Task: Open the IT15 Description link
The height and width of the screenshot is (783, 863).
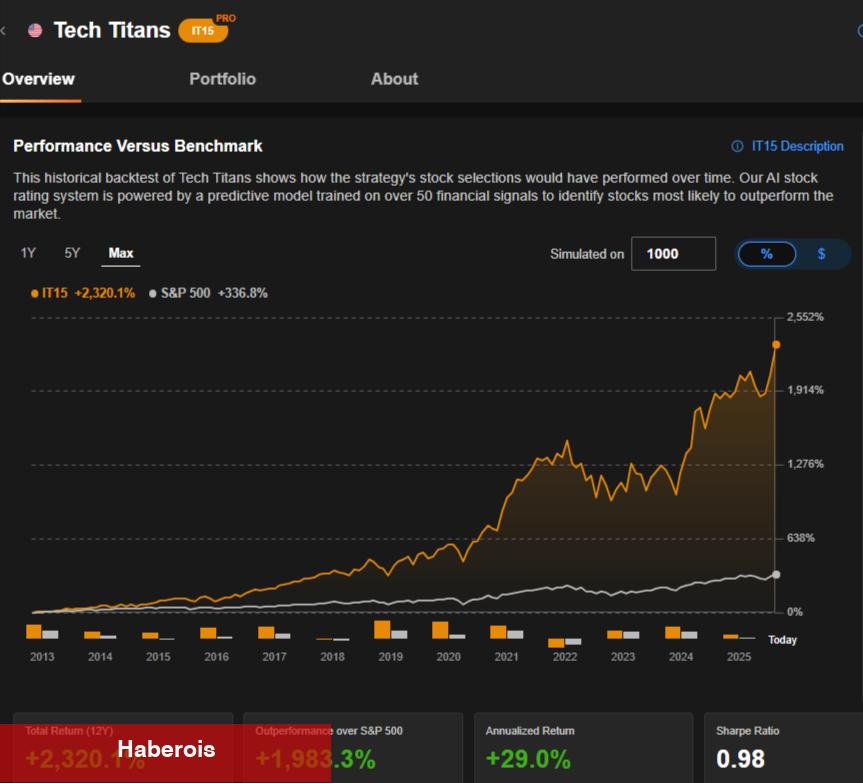Action: (797, 146)
